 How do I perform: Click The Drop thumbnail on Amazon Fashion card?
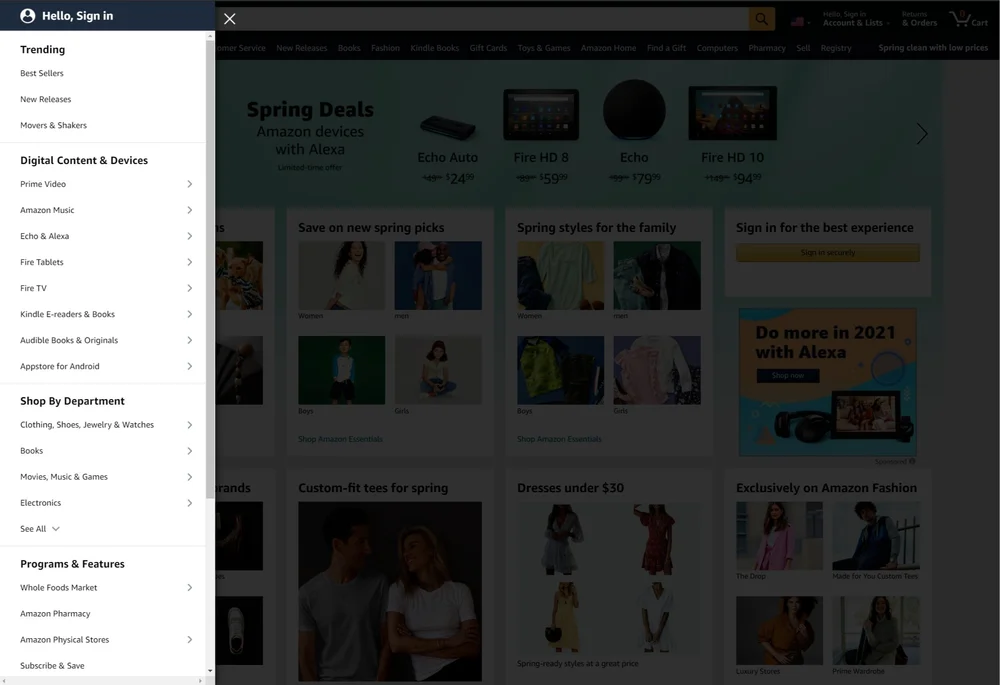(x=779, y=536)
